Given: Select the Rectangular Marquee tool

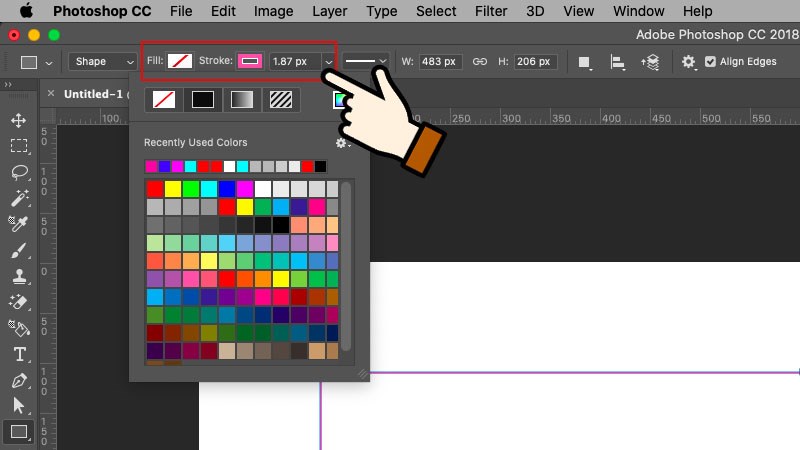Looking at the screenshot, I should [x=18, y=146].
